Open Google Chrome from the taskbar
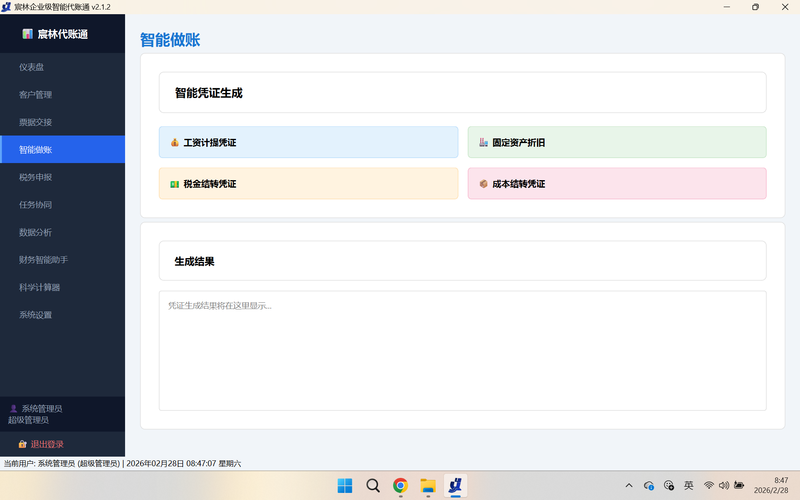 400,486
